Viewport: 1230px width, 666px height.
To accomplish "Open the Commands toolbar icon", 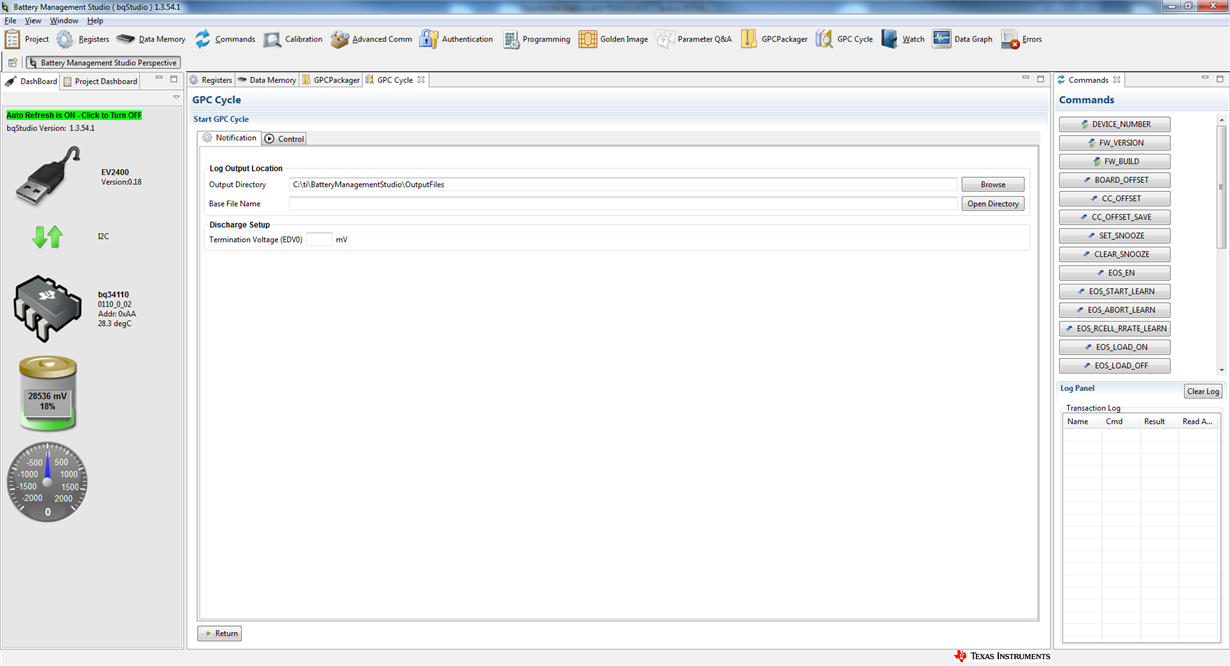I will [203, 39].
